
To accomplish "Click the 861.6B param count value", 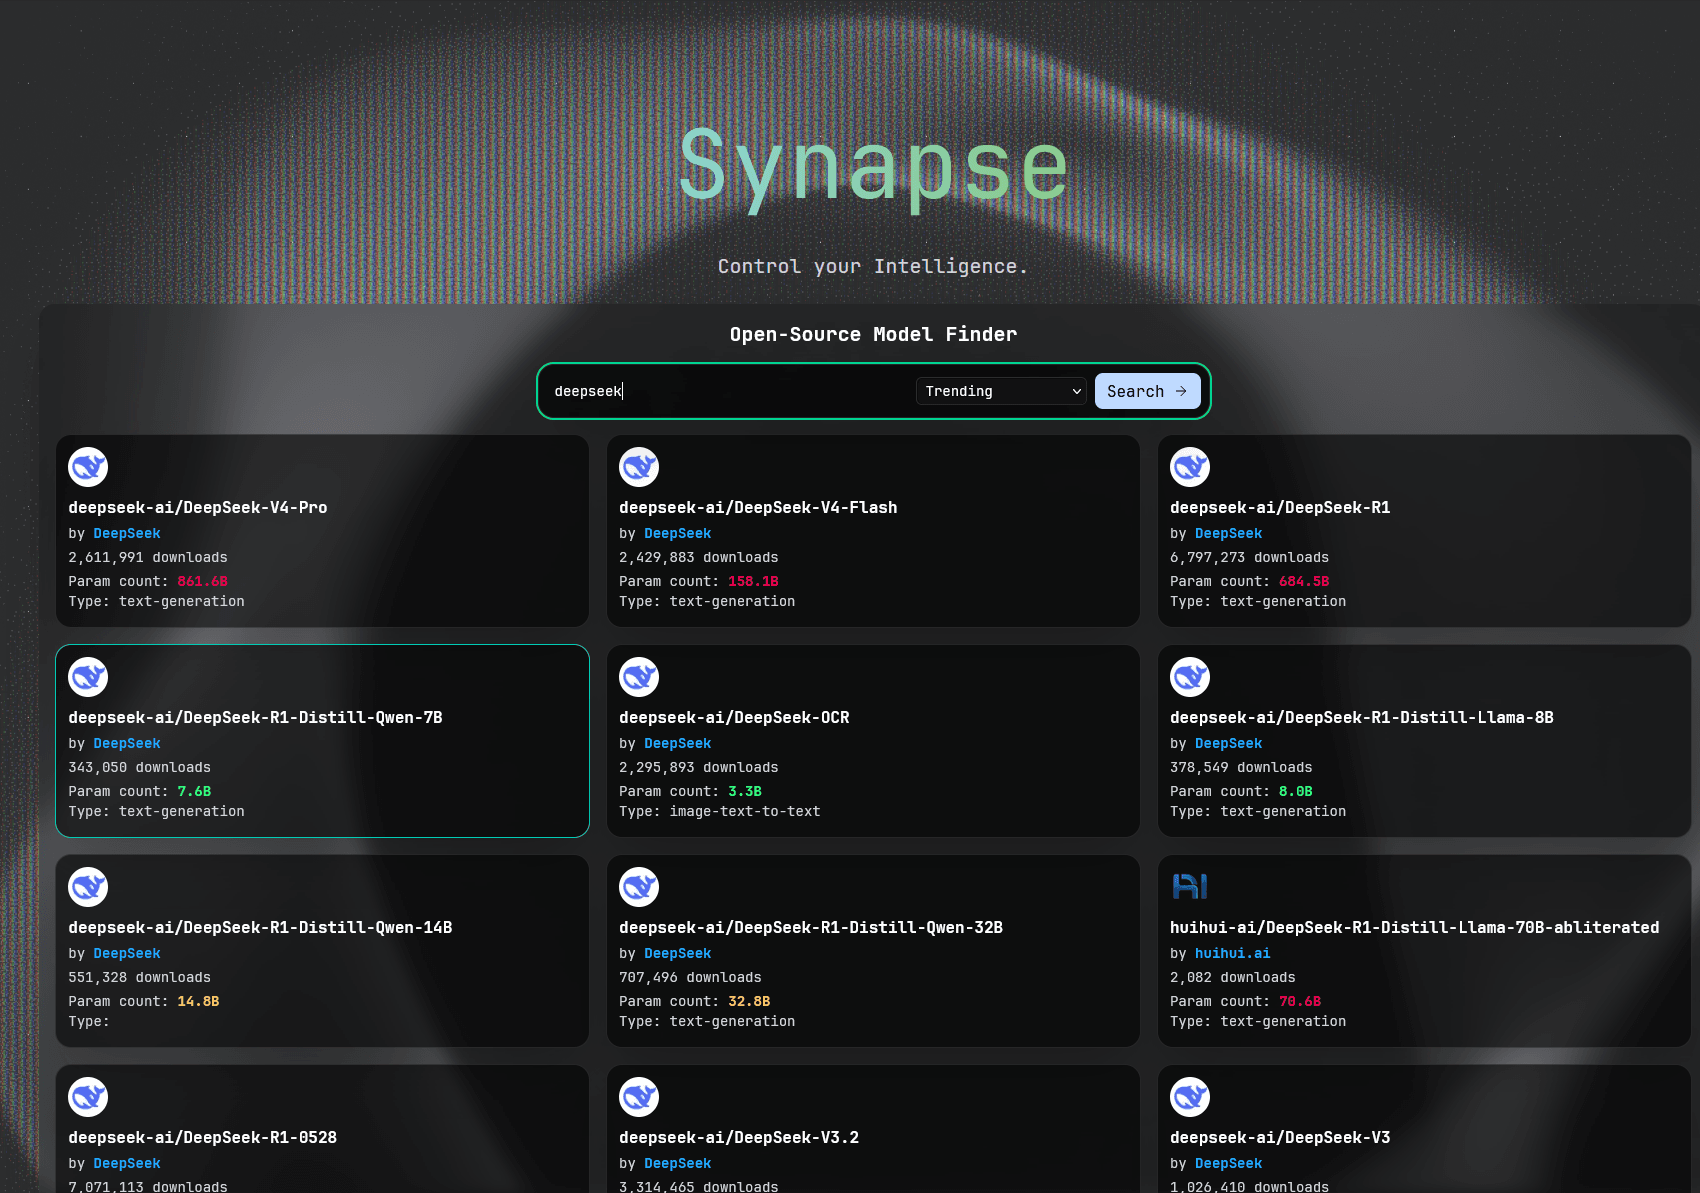I will pos(203,582).
